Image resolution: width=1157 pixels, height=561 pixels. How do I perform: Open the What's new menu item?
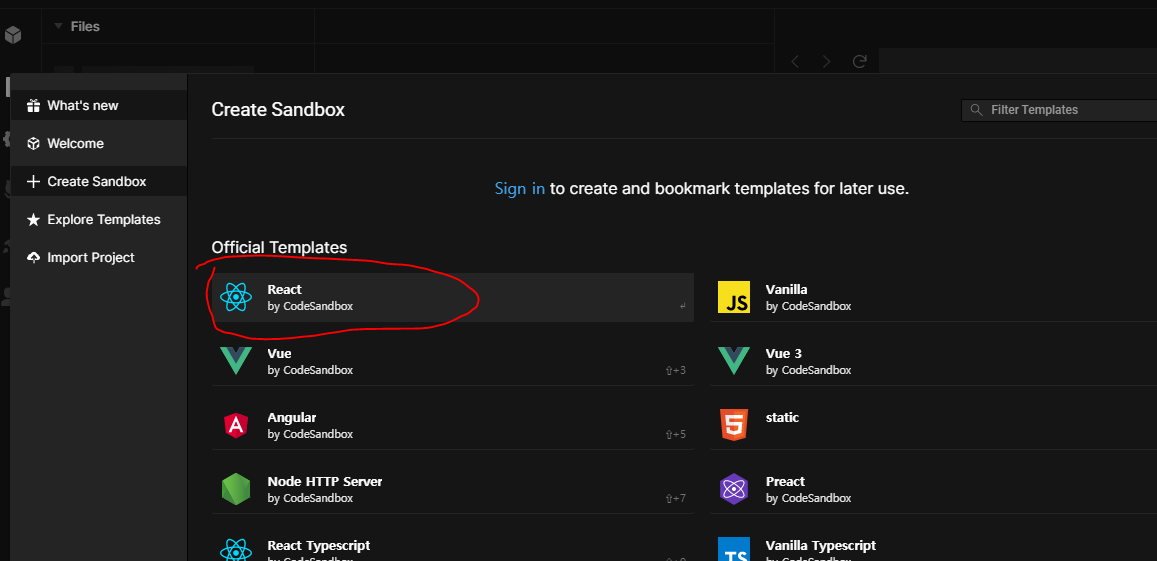coord(99,106)
